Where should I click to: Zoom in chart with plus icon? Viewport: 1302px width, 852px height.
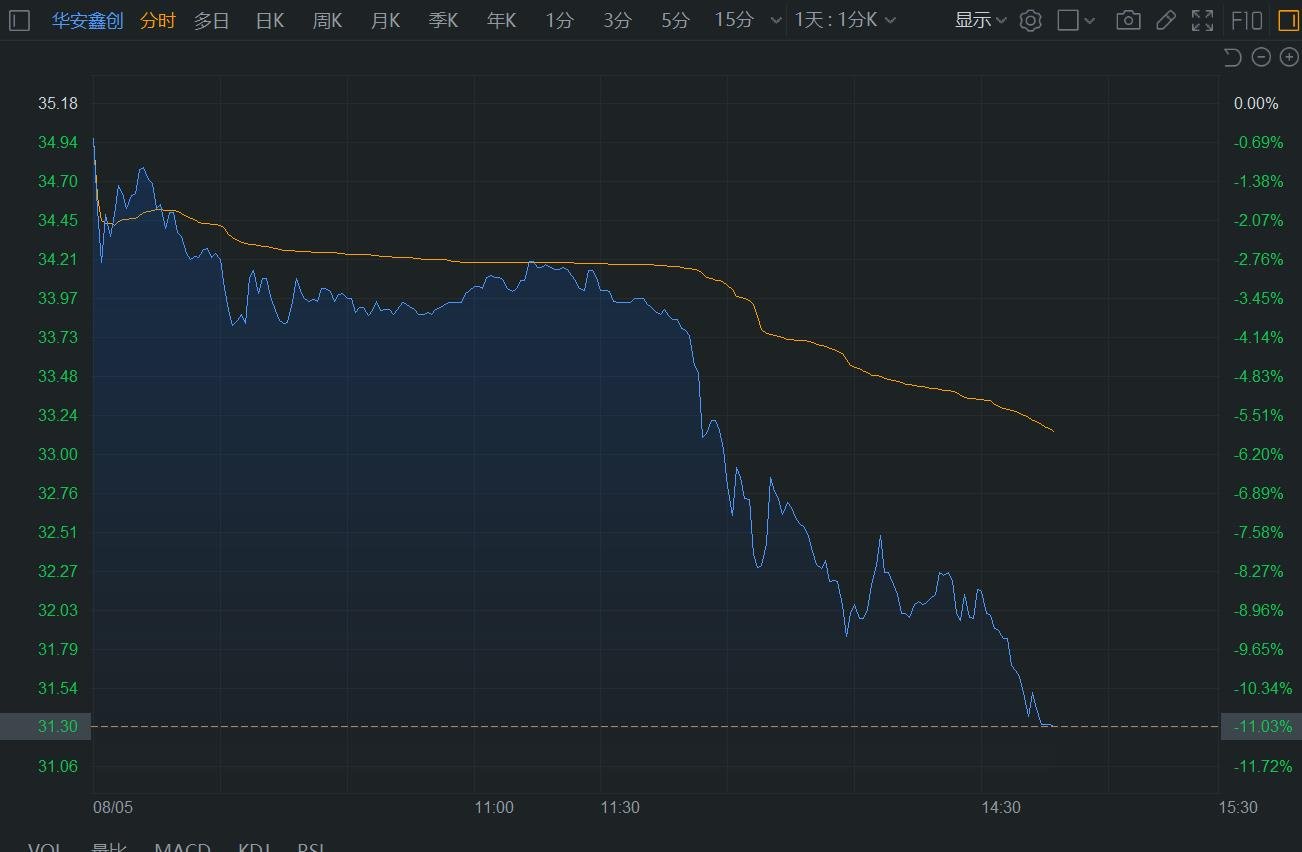1289,57
